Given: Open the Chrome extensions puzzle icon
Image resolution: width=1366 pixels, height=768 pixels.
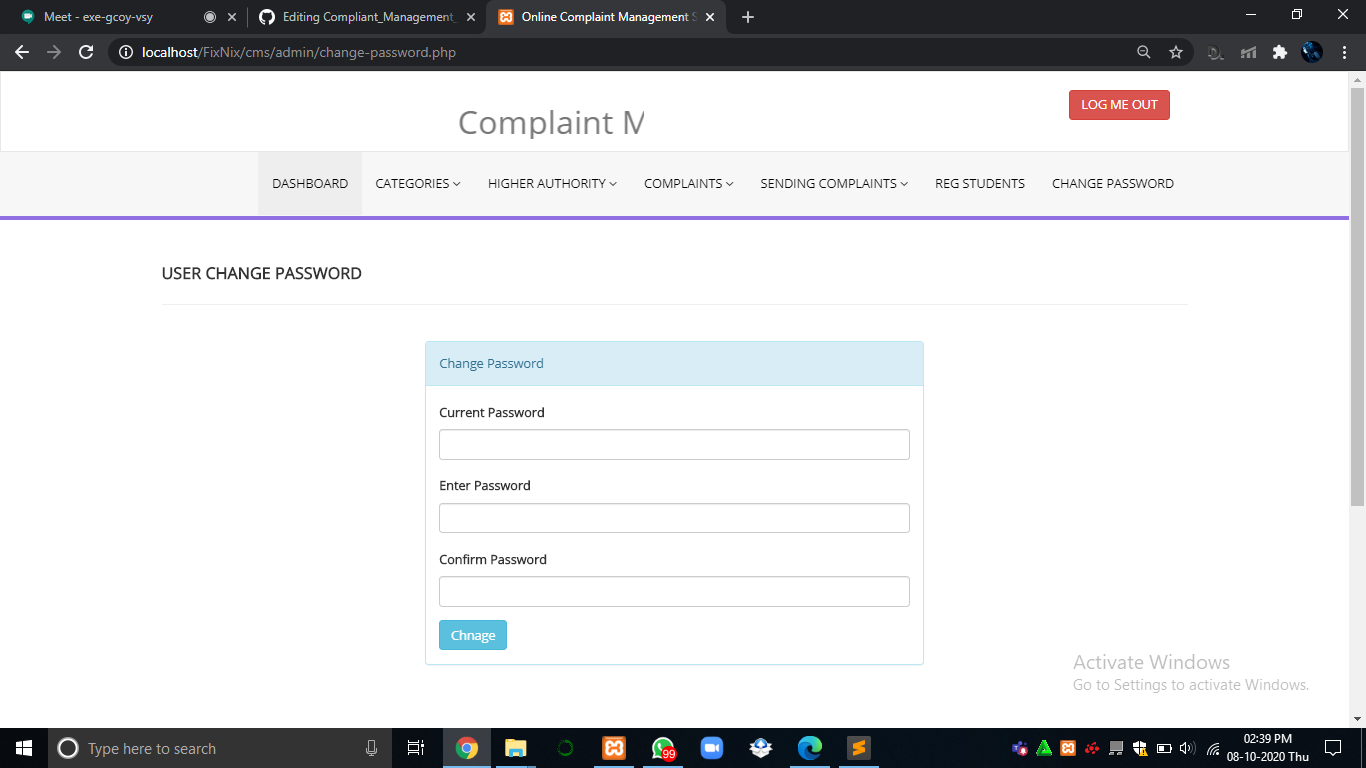Looking at the screenshot, I should tap(1280, 51).
